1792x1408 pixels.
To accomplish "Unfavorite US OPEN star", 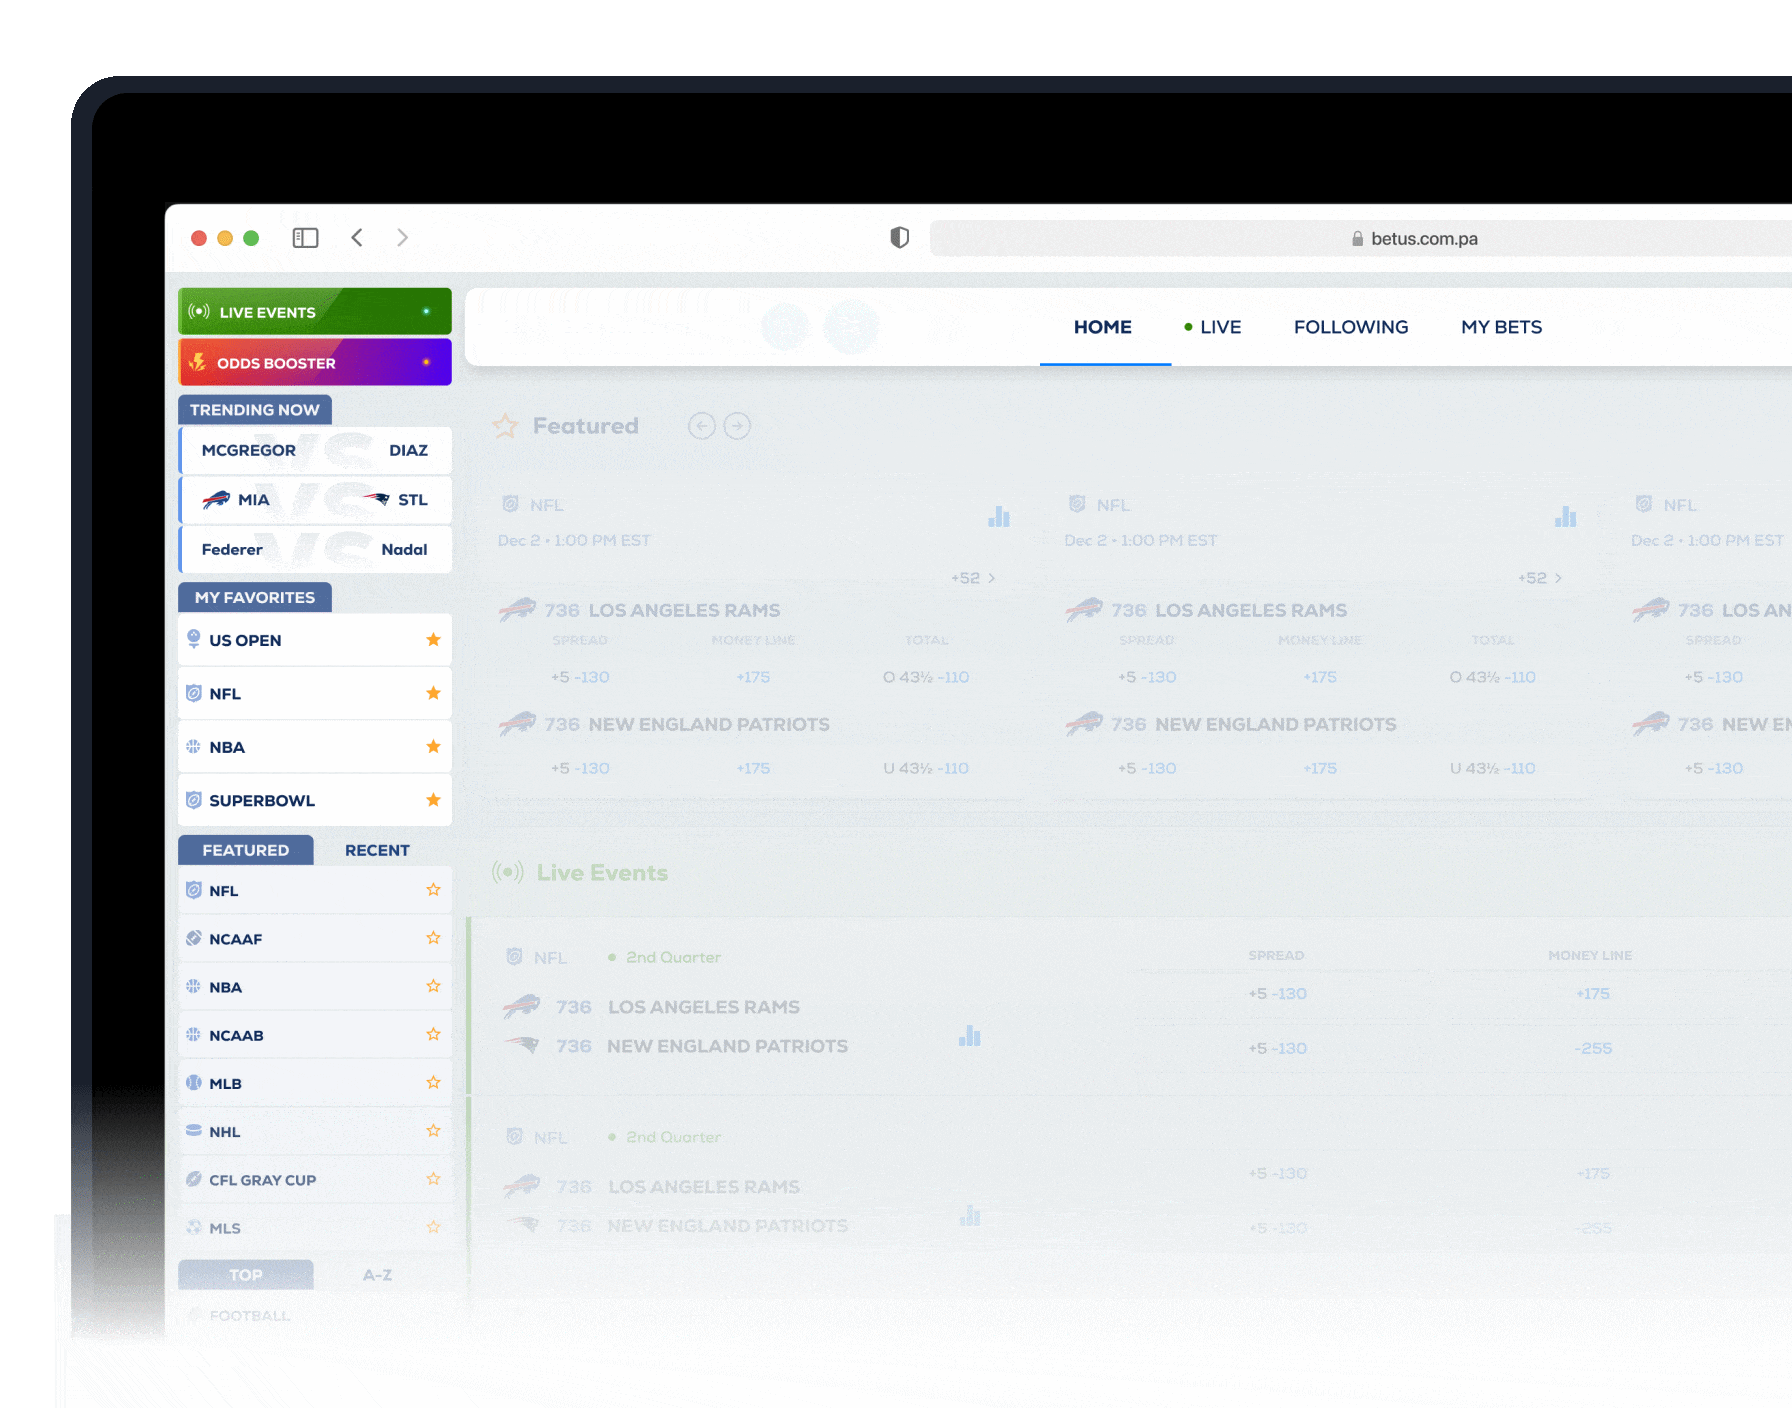I will tap(433, 640).
